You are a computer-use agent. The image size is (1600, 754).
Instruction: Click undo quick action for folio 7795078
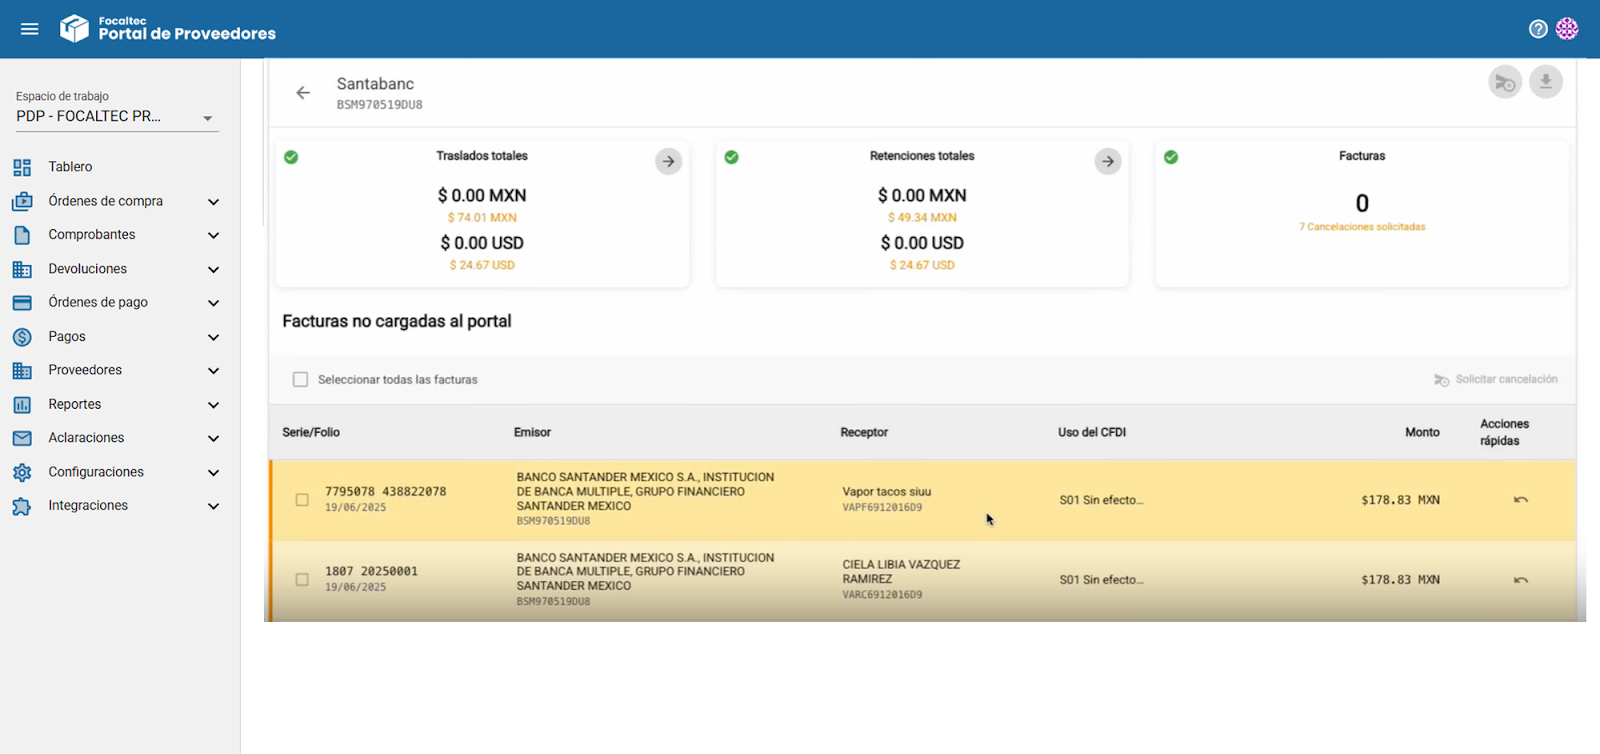pos(1521,500)
